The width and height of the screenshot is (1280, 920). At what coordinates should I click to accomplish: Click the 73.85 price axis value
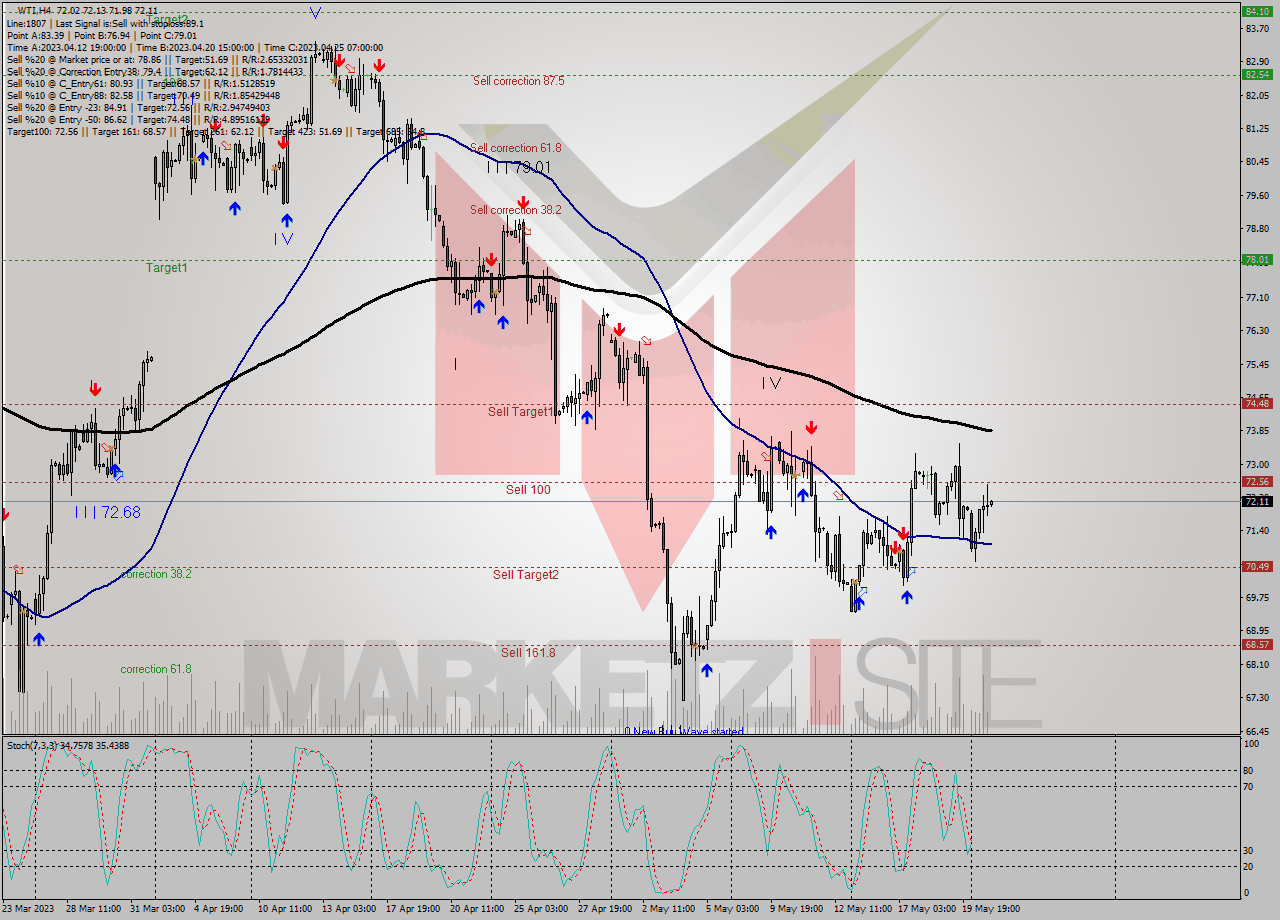(1257, 431)
